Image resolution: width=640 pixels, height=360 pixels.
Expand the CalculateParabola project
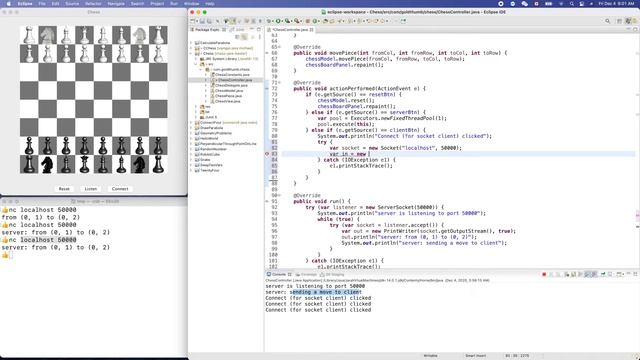(x=191, y=43)
